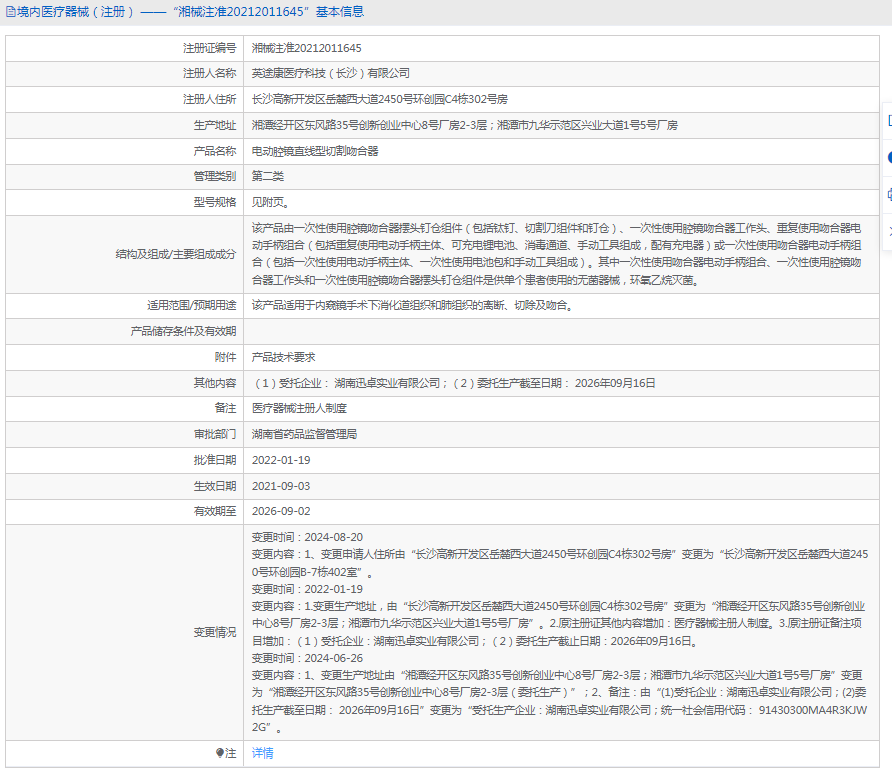Click the blue round icon in side toolbar

[x=889, y=158]
